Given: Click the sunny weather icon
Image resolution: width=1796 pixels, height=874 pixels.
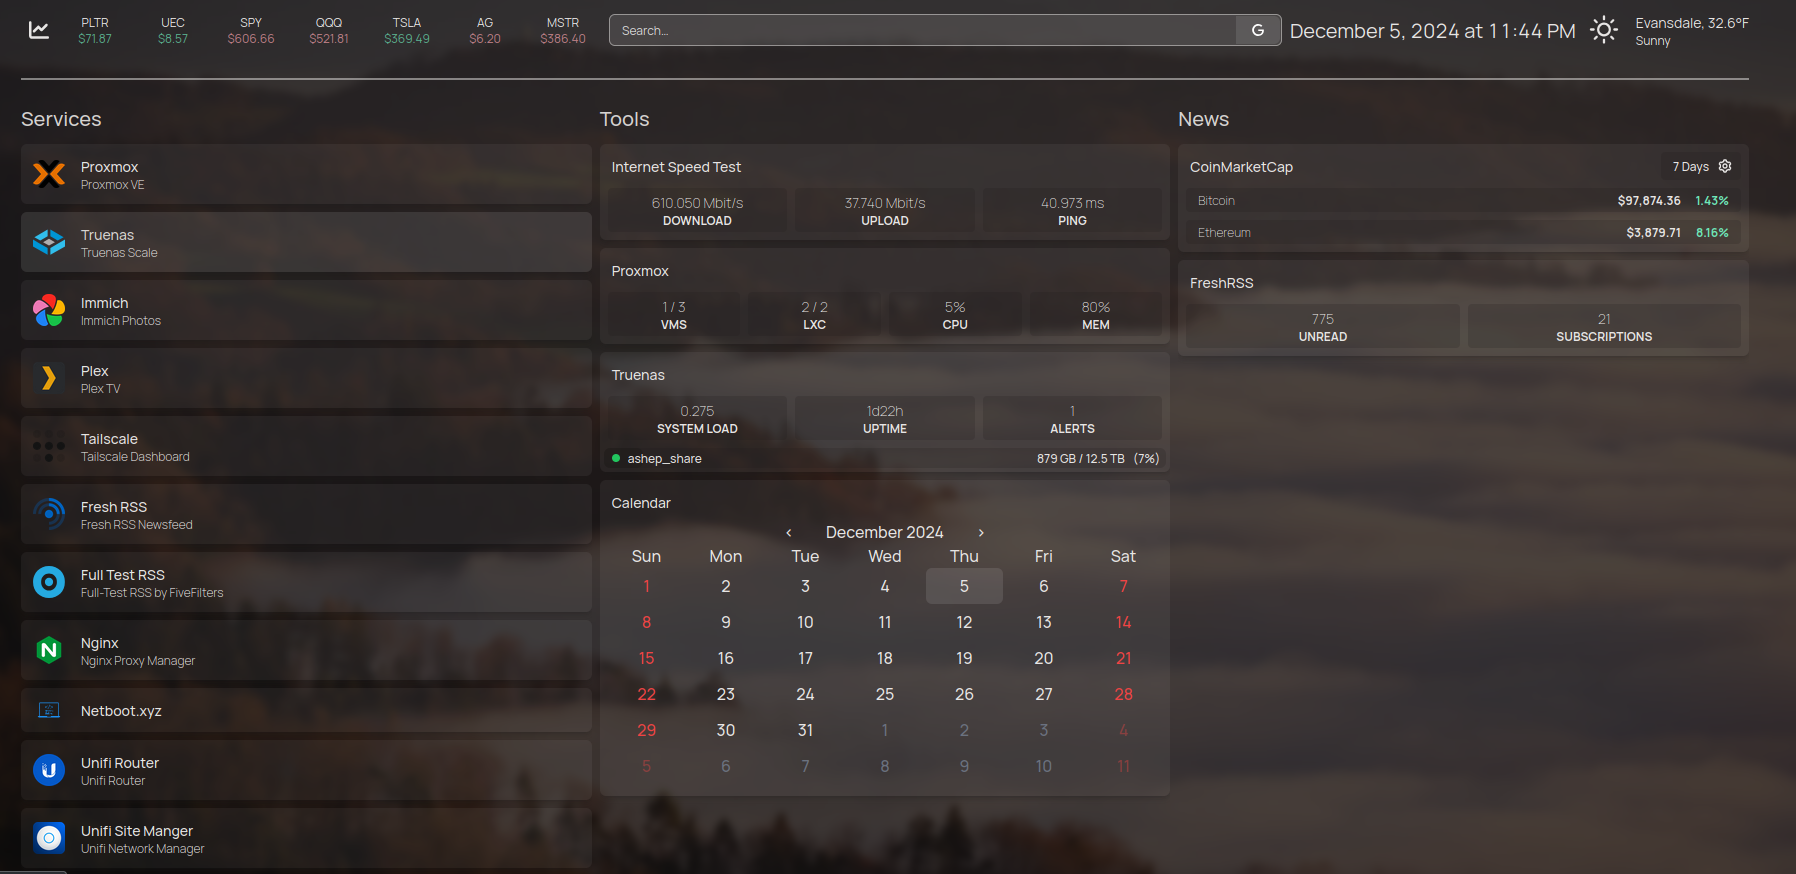Looking at the screenshot, I should (x=1604, y=30).
